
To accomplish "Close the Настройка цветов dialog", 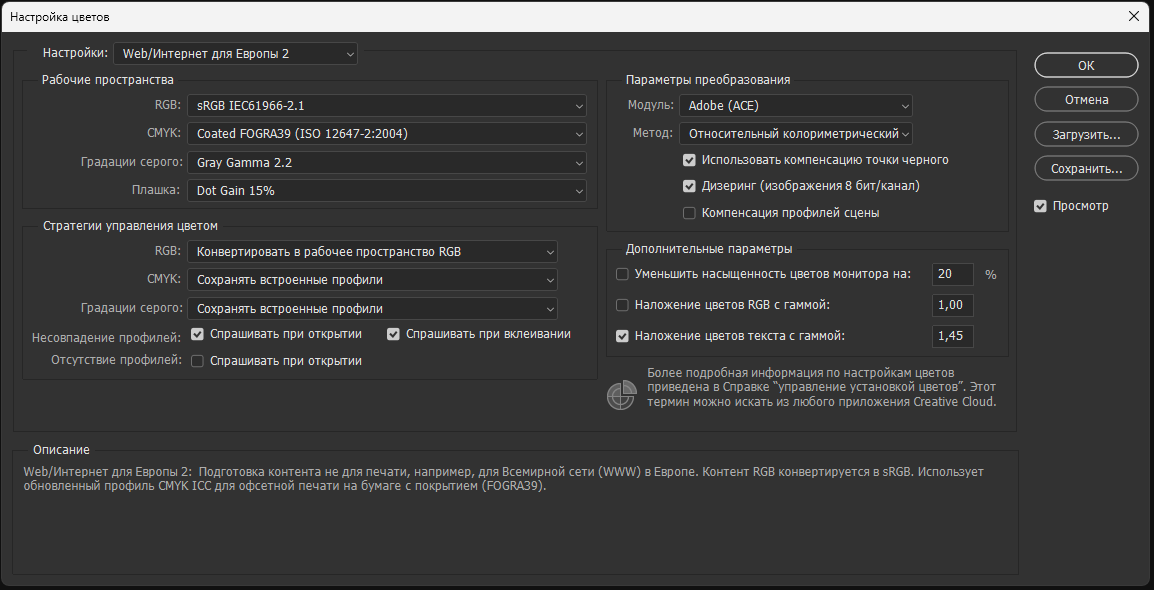I will click(x=1133, y=16).
